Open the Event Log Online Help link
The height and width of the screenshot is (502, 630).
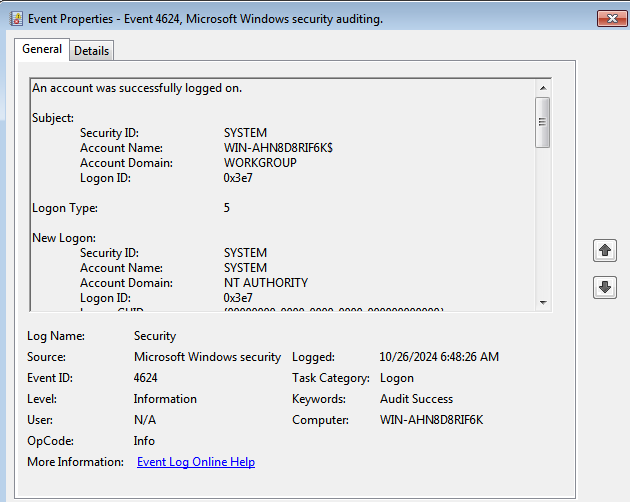(195, 462)
